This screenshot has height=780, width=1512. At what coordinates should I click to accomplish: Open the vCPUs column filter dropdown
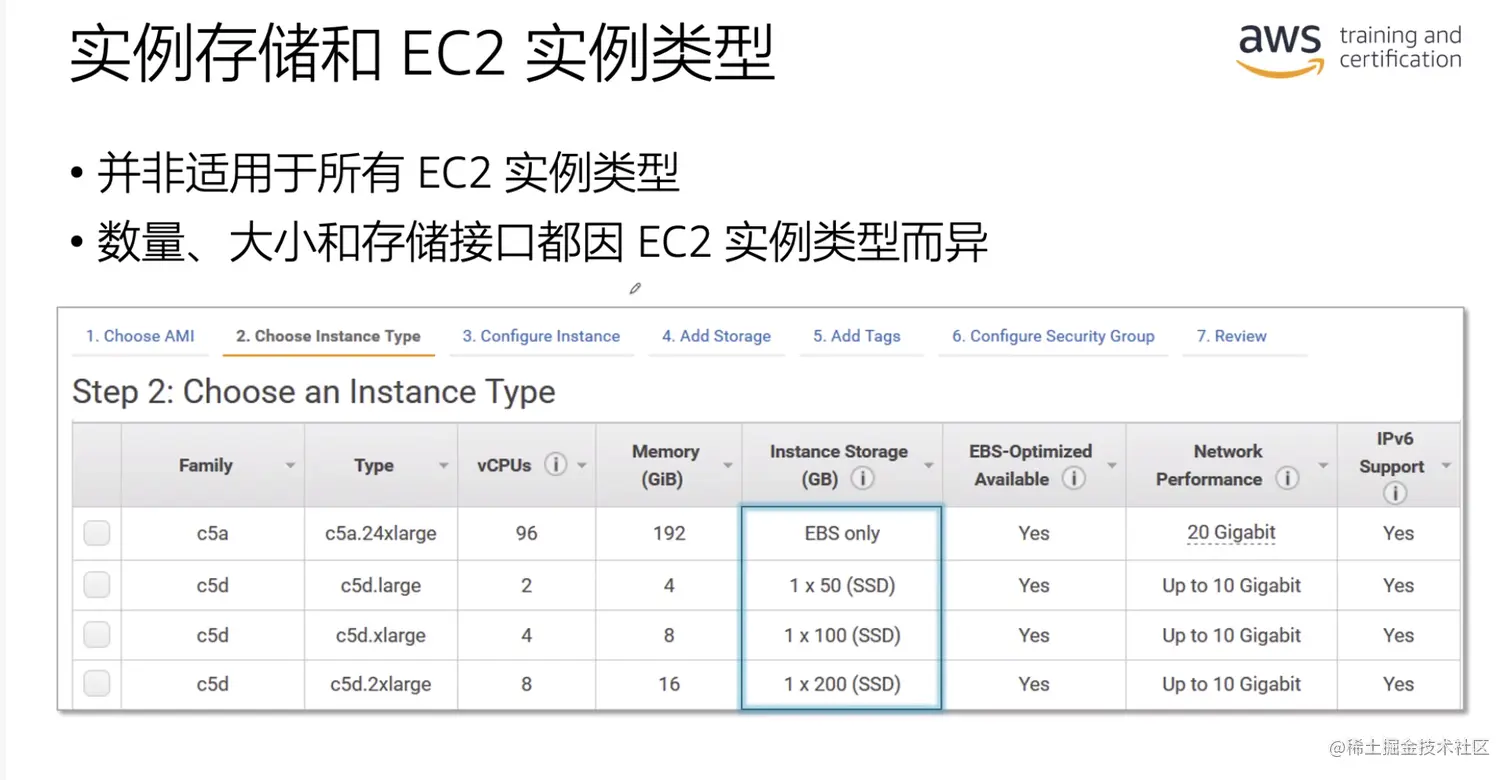[x=581, y=466]
